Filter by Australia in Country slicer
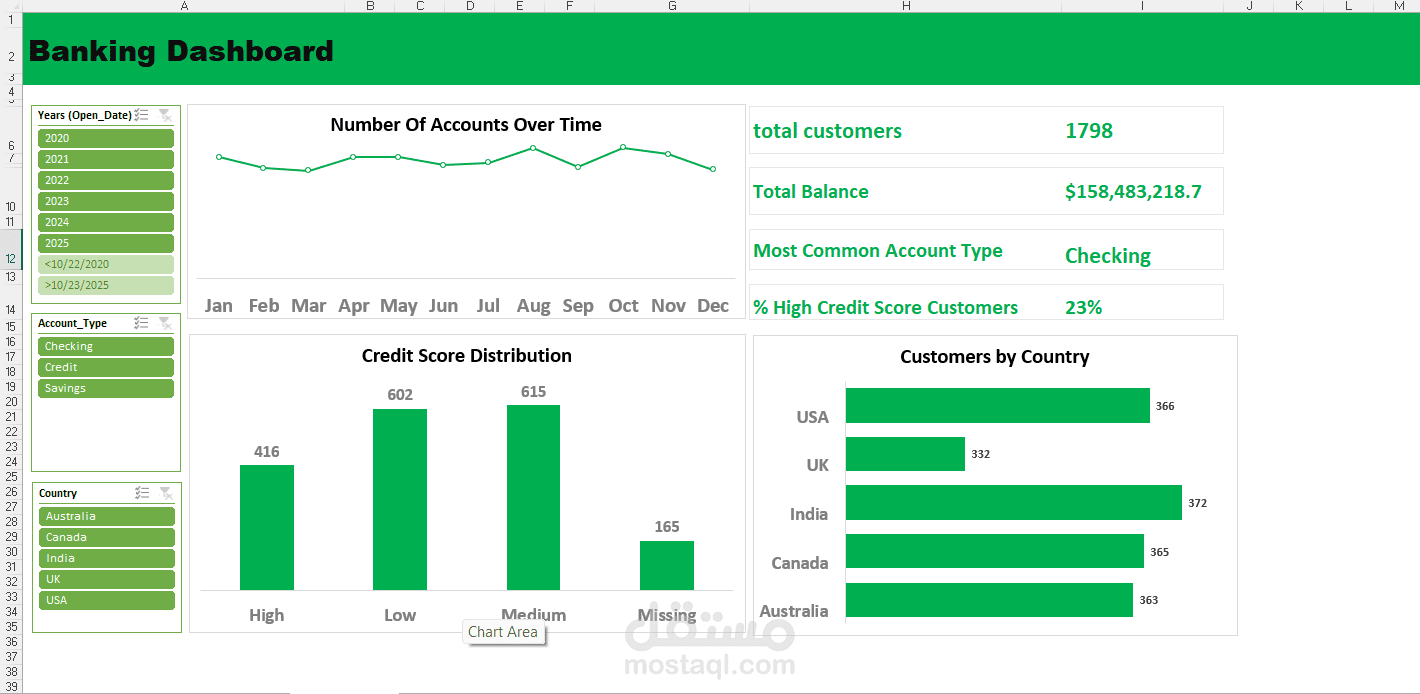Viewport: 1420px width, 694px height. point(107,516)
